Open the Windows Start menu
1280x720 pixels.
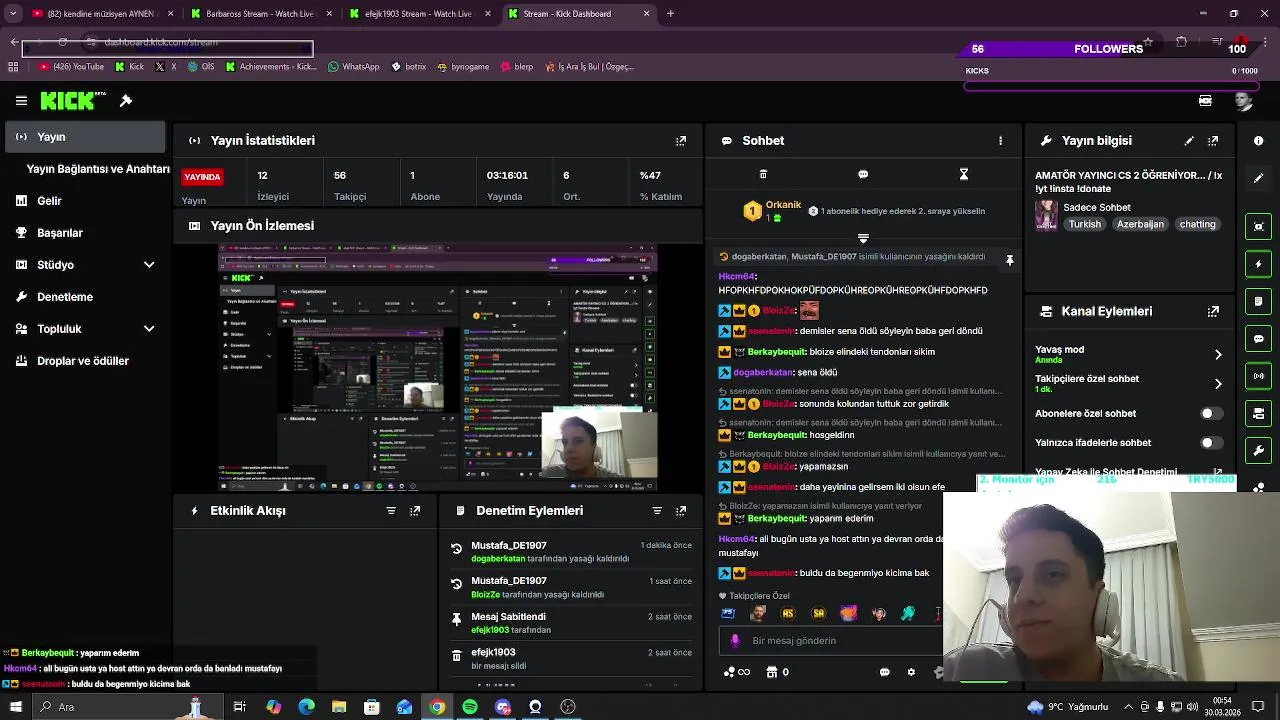[15, 707]
